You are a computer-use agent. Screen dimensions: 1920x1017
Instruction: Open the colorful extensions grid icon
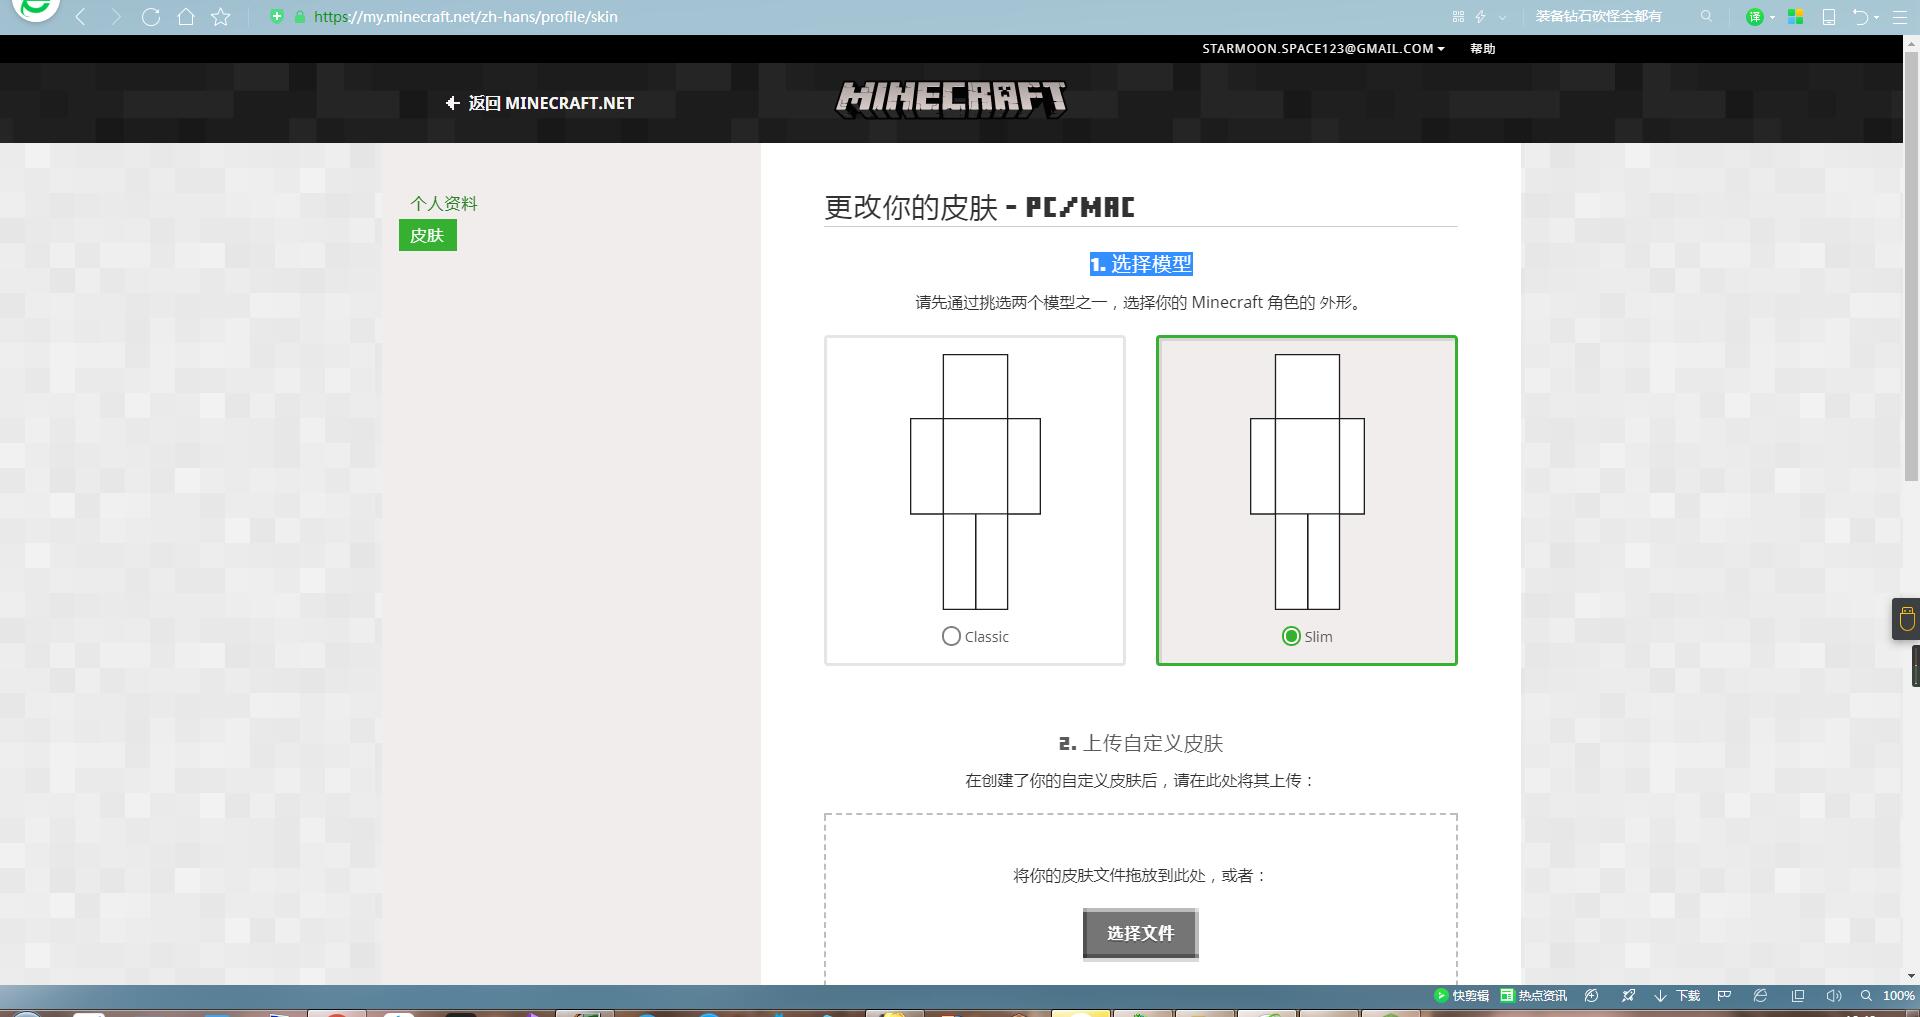1796,17
